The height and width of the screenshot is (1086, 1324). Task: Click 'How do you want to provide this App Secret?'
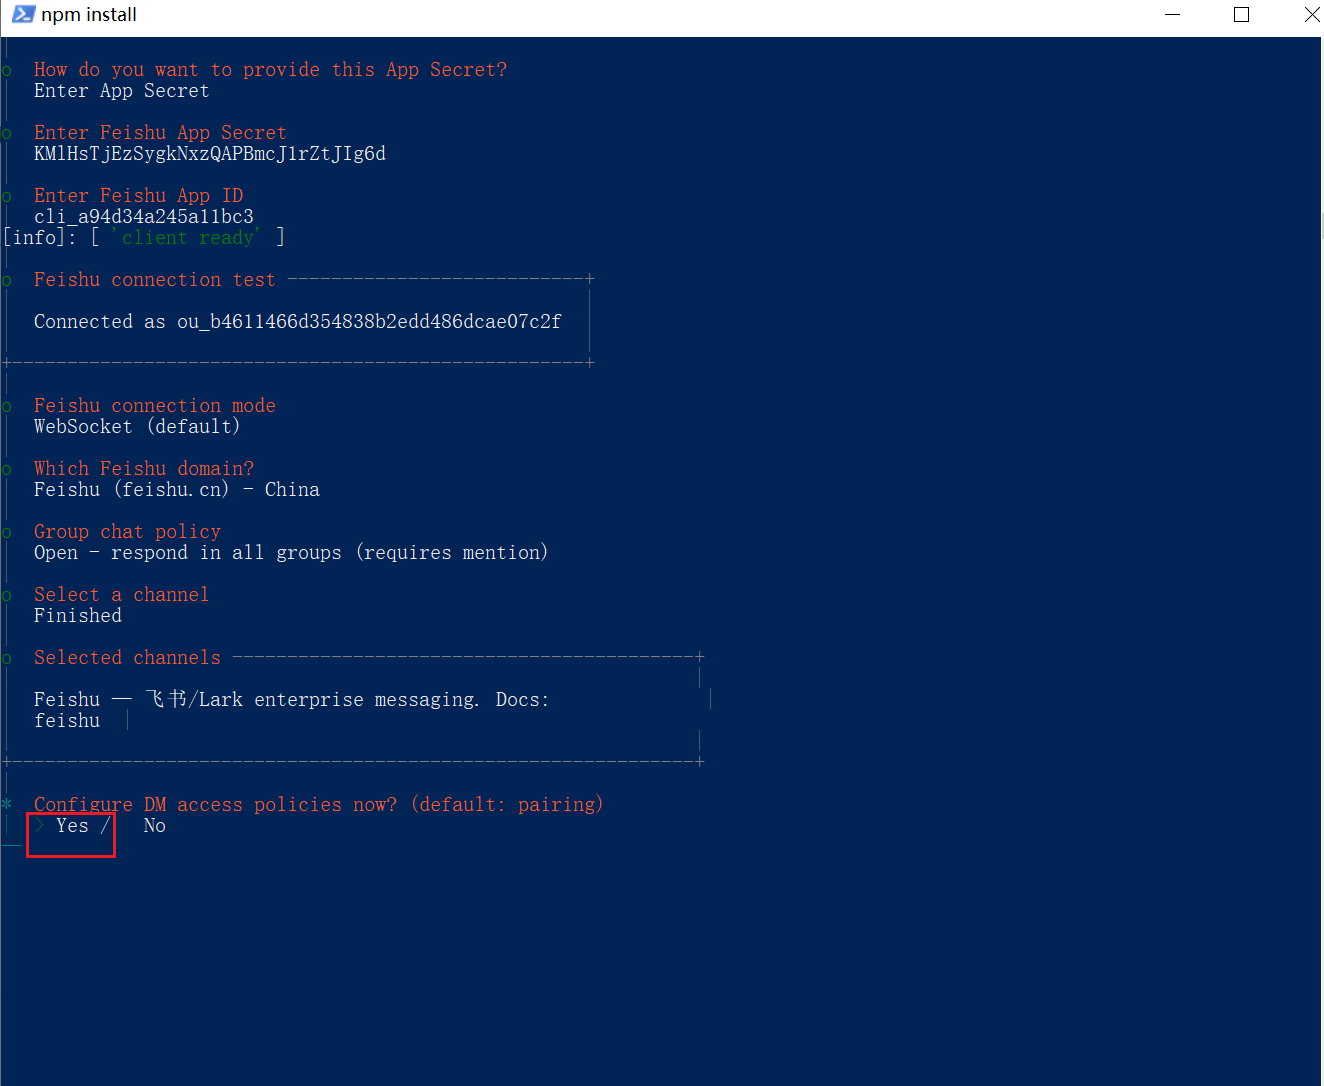[270, 70]
